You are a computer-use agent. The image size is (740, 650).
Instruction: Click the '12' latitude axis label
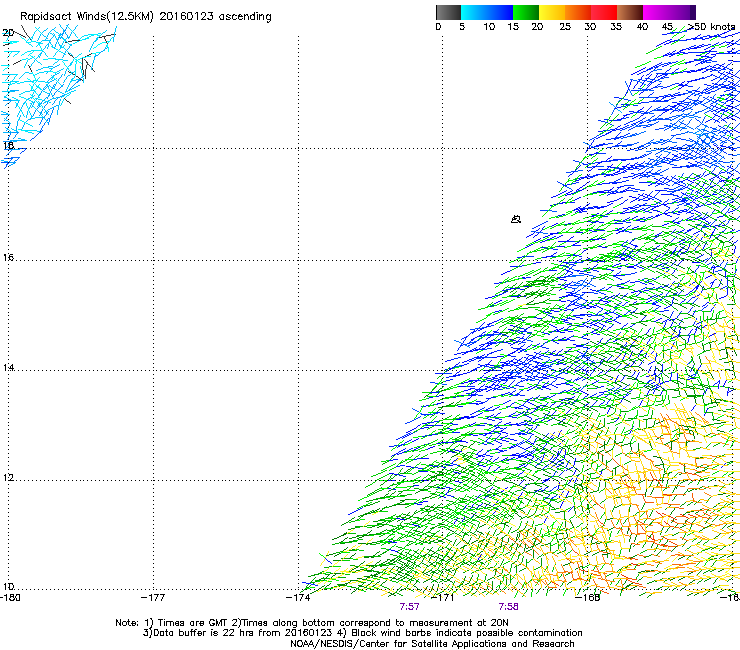click(8, 478)
